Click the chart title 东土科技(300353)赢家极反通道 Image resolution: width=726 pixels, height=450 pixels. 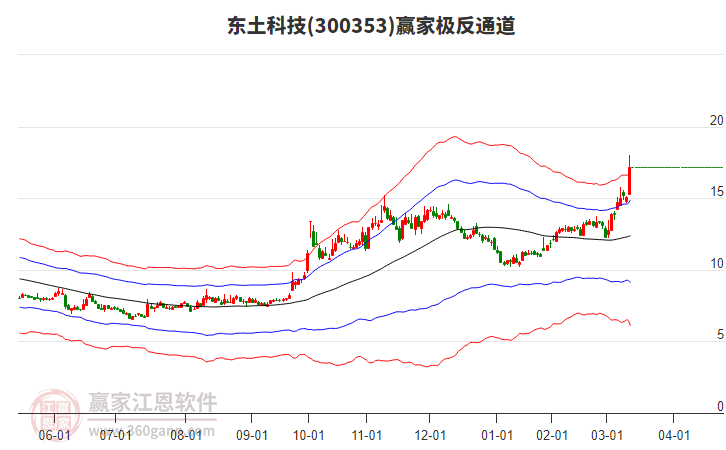[371, 26]
